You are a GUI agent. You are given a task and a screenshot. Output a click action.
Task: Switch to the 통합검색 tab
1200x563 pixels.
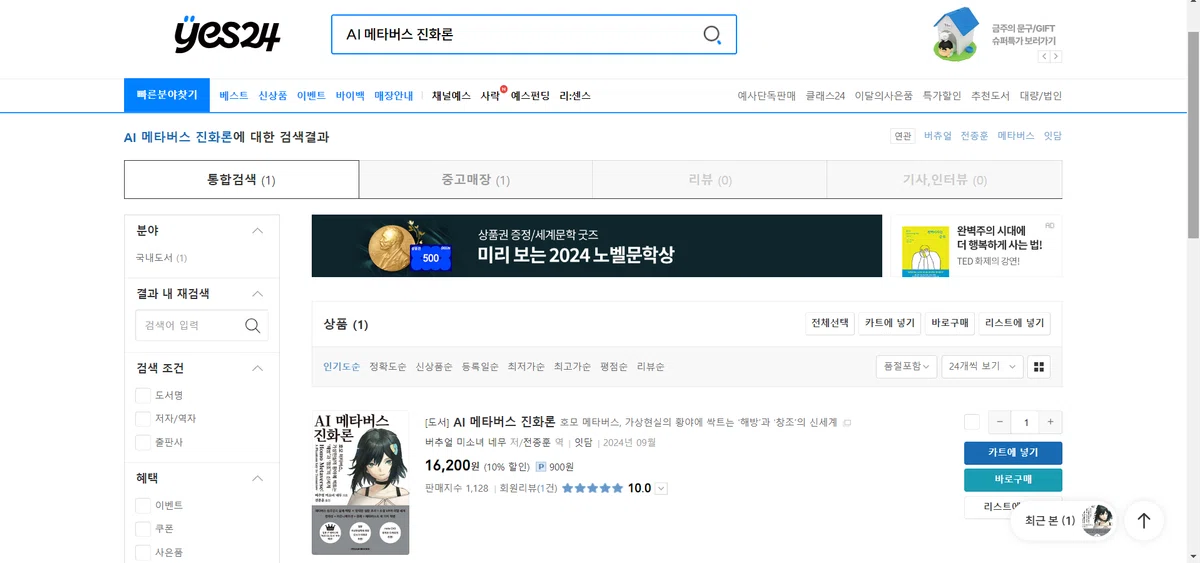(x=241, y=180)
